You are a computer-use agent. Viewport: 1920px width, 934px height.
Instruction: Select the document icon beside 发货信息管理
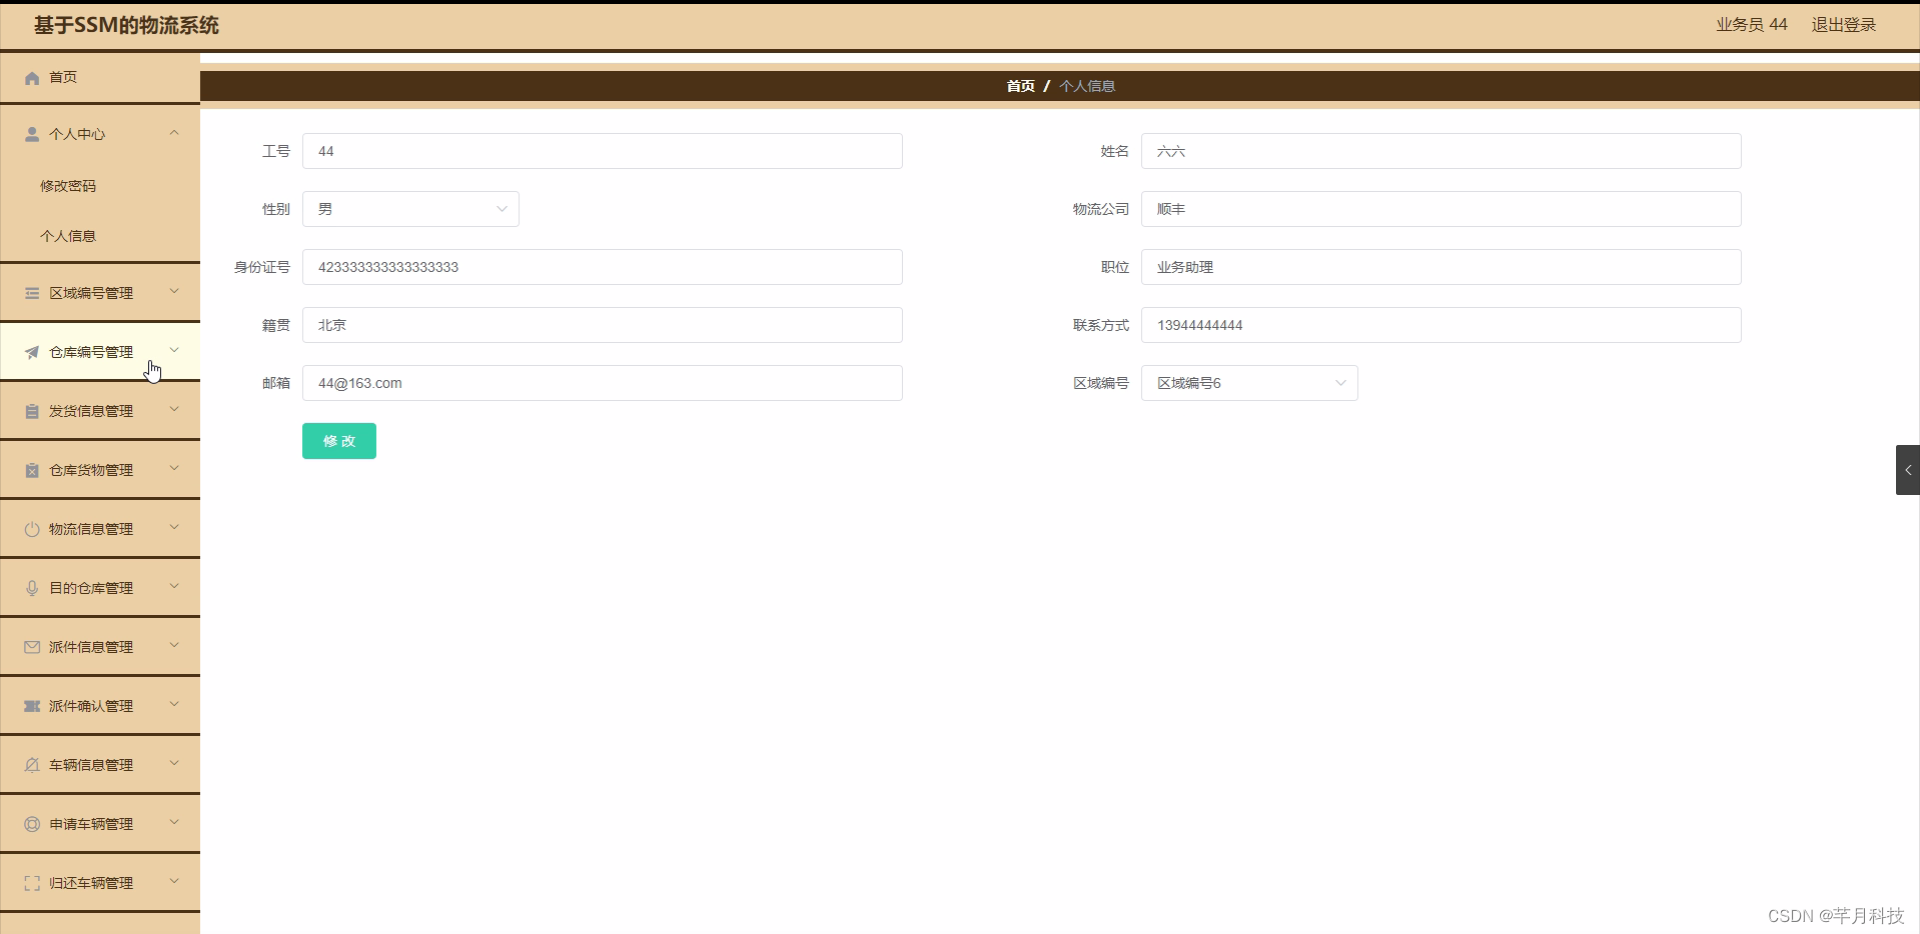[31, 410]
